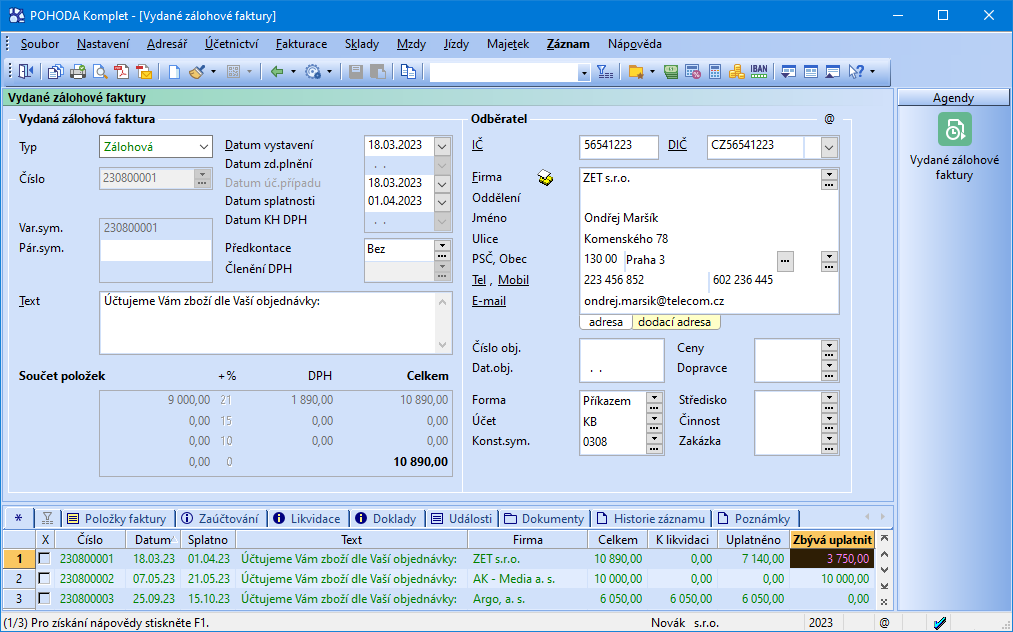Click the green back arrow icon
The height and width of the screenshot is (632, 1013).
(277, 72)
